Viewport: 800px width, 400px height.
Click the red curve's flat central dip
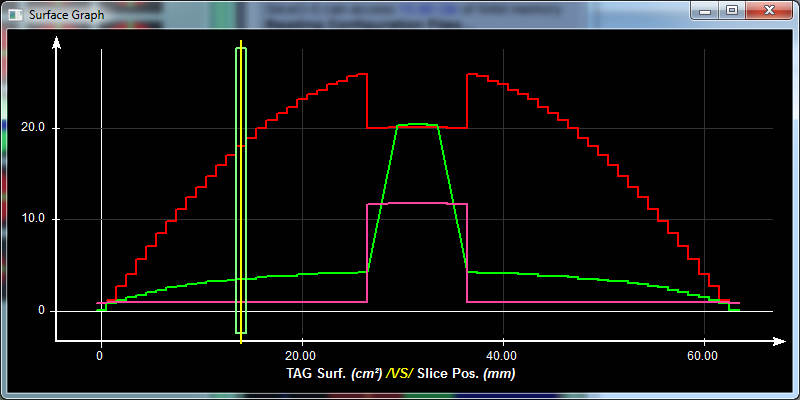click(x=417, y=128)
